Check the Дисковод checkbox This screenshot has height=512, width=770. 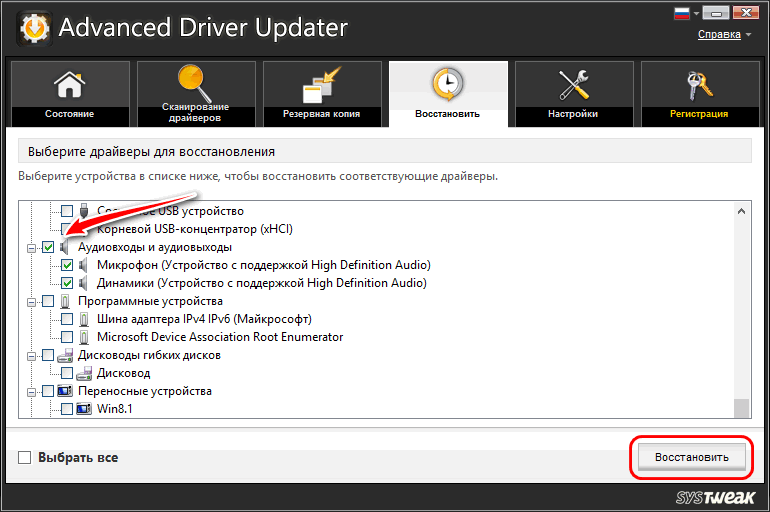tap(67, 373)
